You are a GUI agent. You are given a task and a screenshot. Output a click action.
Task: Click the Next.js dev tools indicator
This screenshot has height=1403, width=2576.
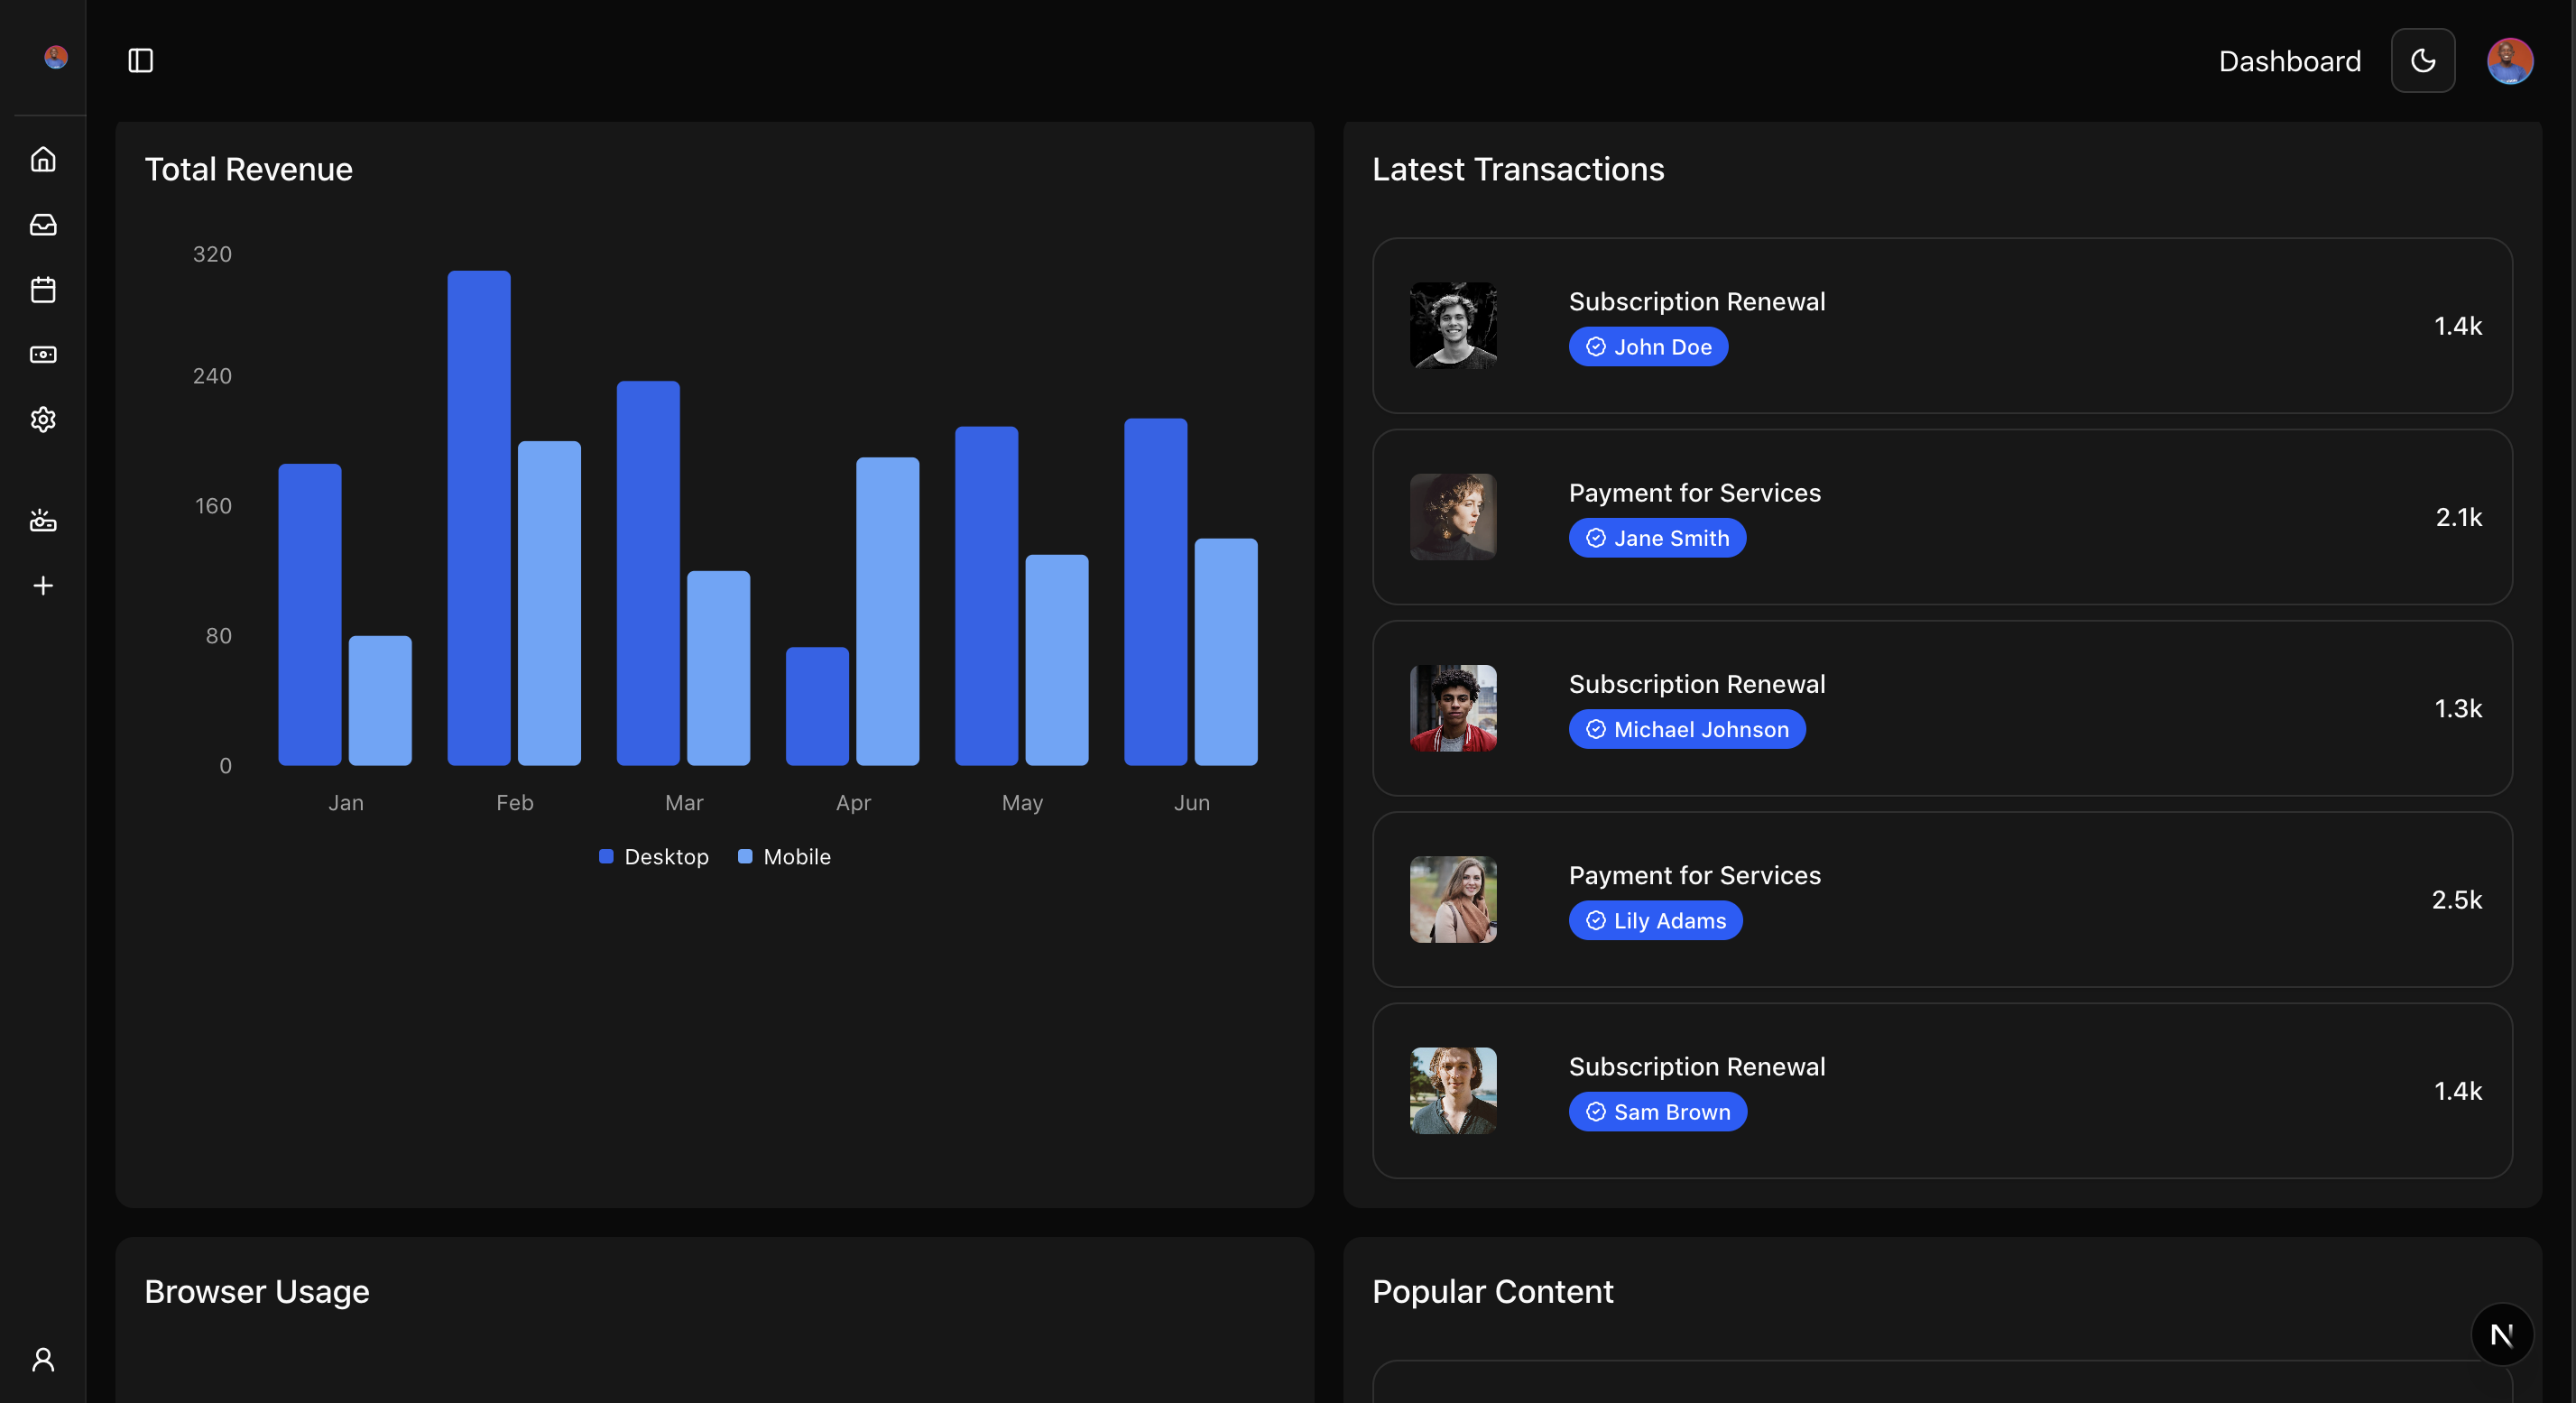pyautogui.click(x=2501, y=1335)
